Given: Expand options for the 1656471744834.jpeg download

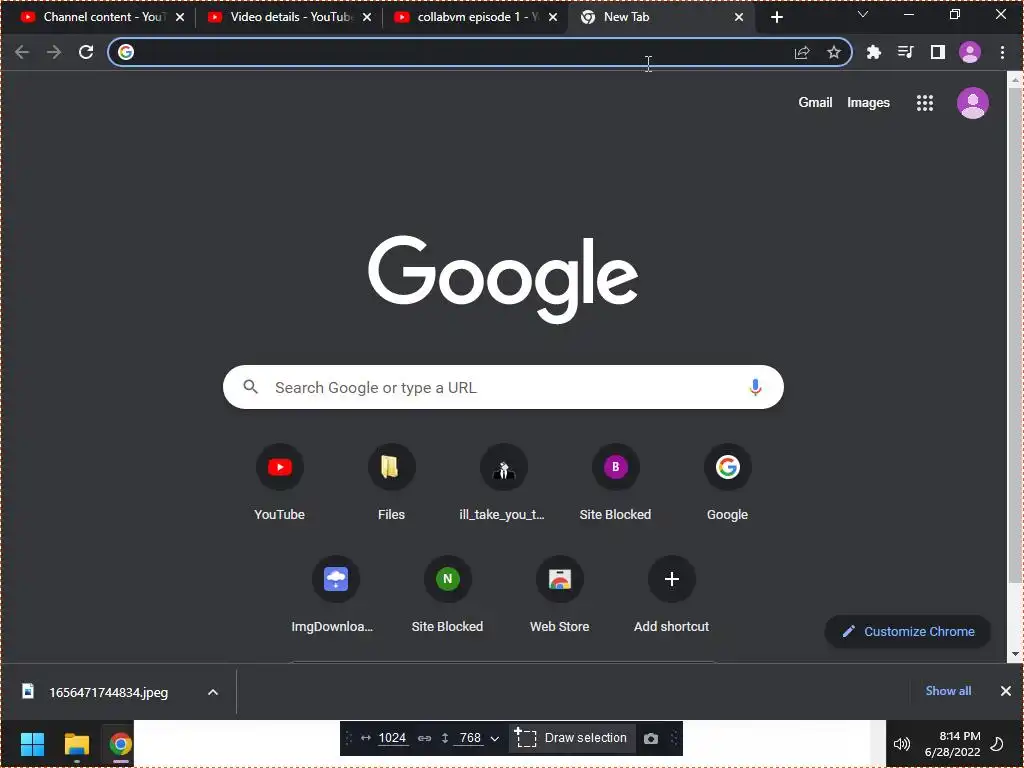Looking at the screenshot, I should [213, 692].
